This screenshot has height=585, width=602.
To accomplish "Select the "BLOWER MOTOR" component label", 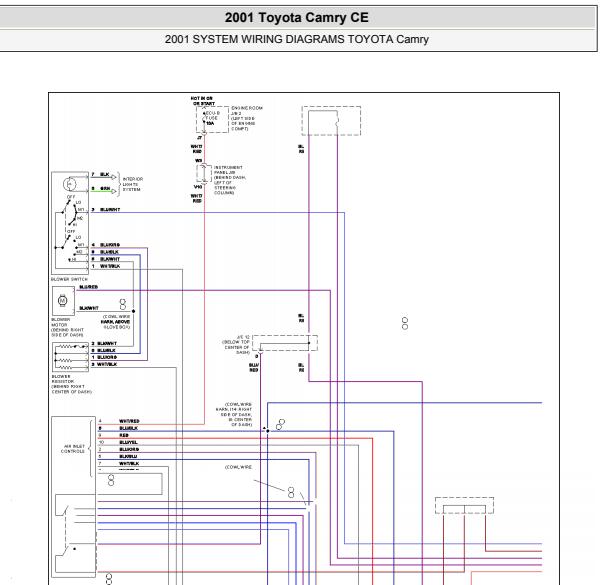I will [67, 327].
